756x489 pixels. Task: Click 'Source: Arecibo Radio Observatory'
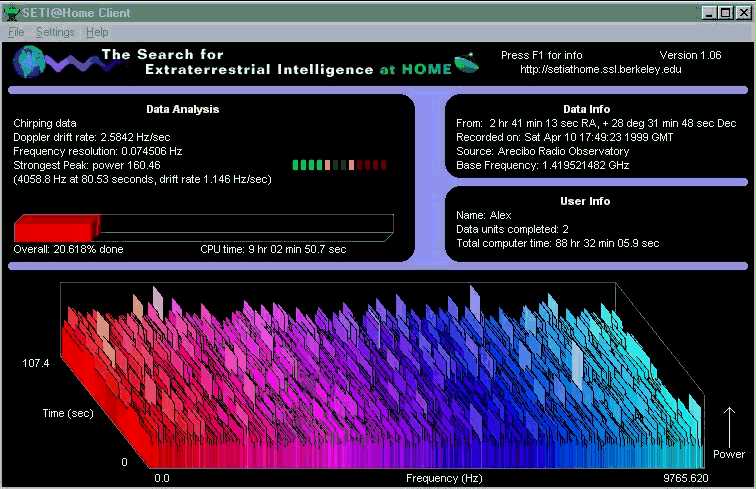click(x=542, y=151)
